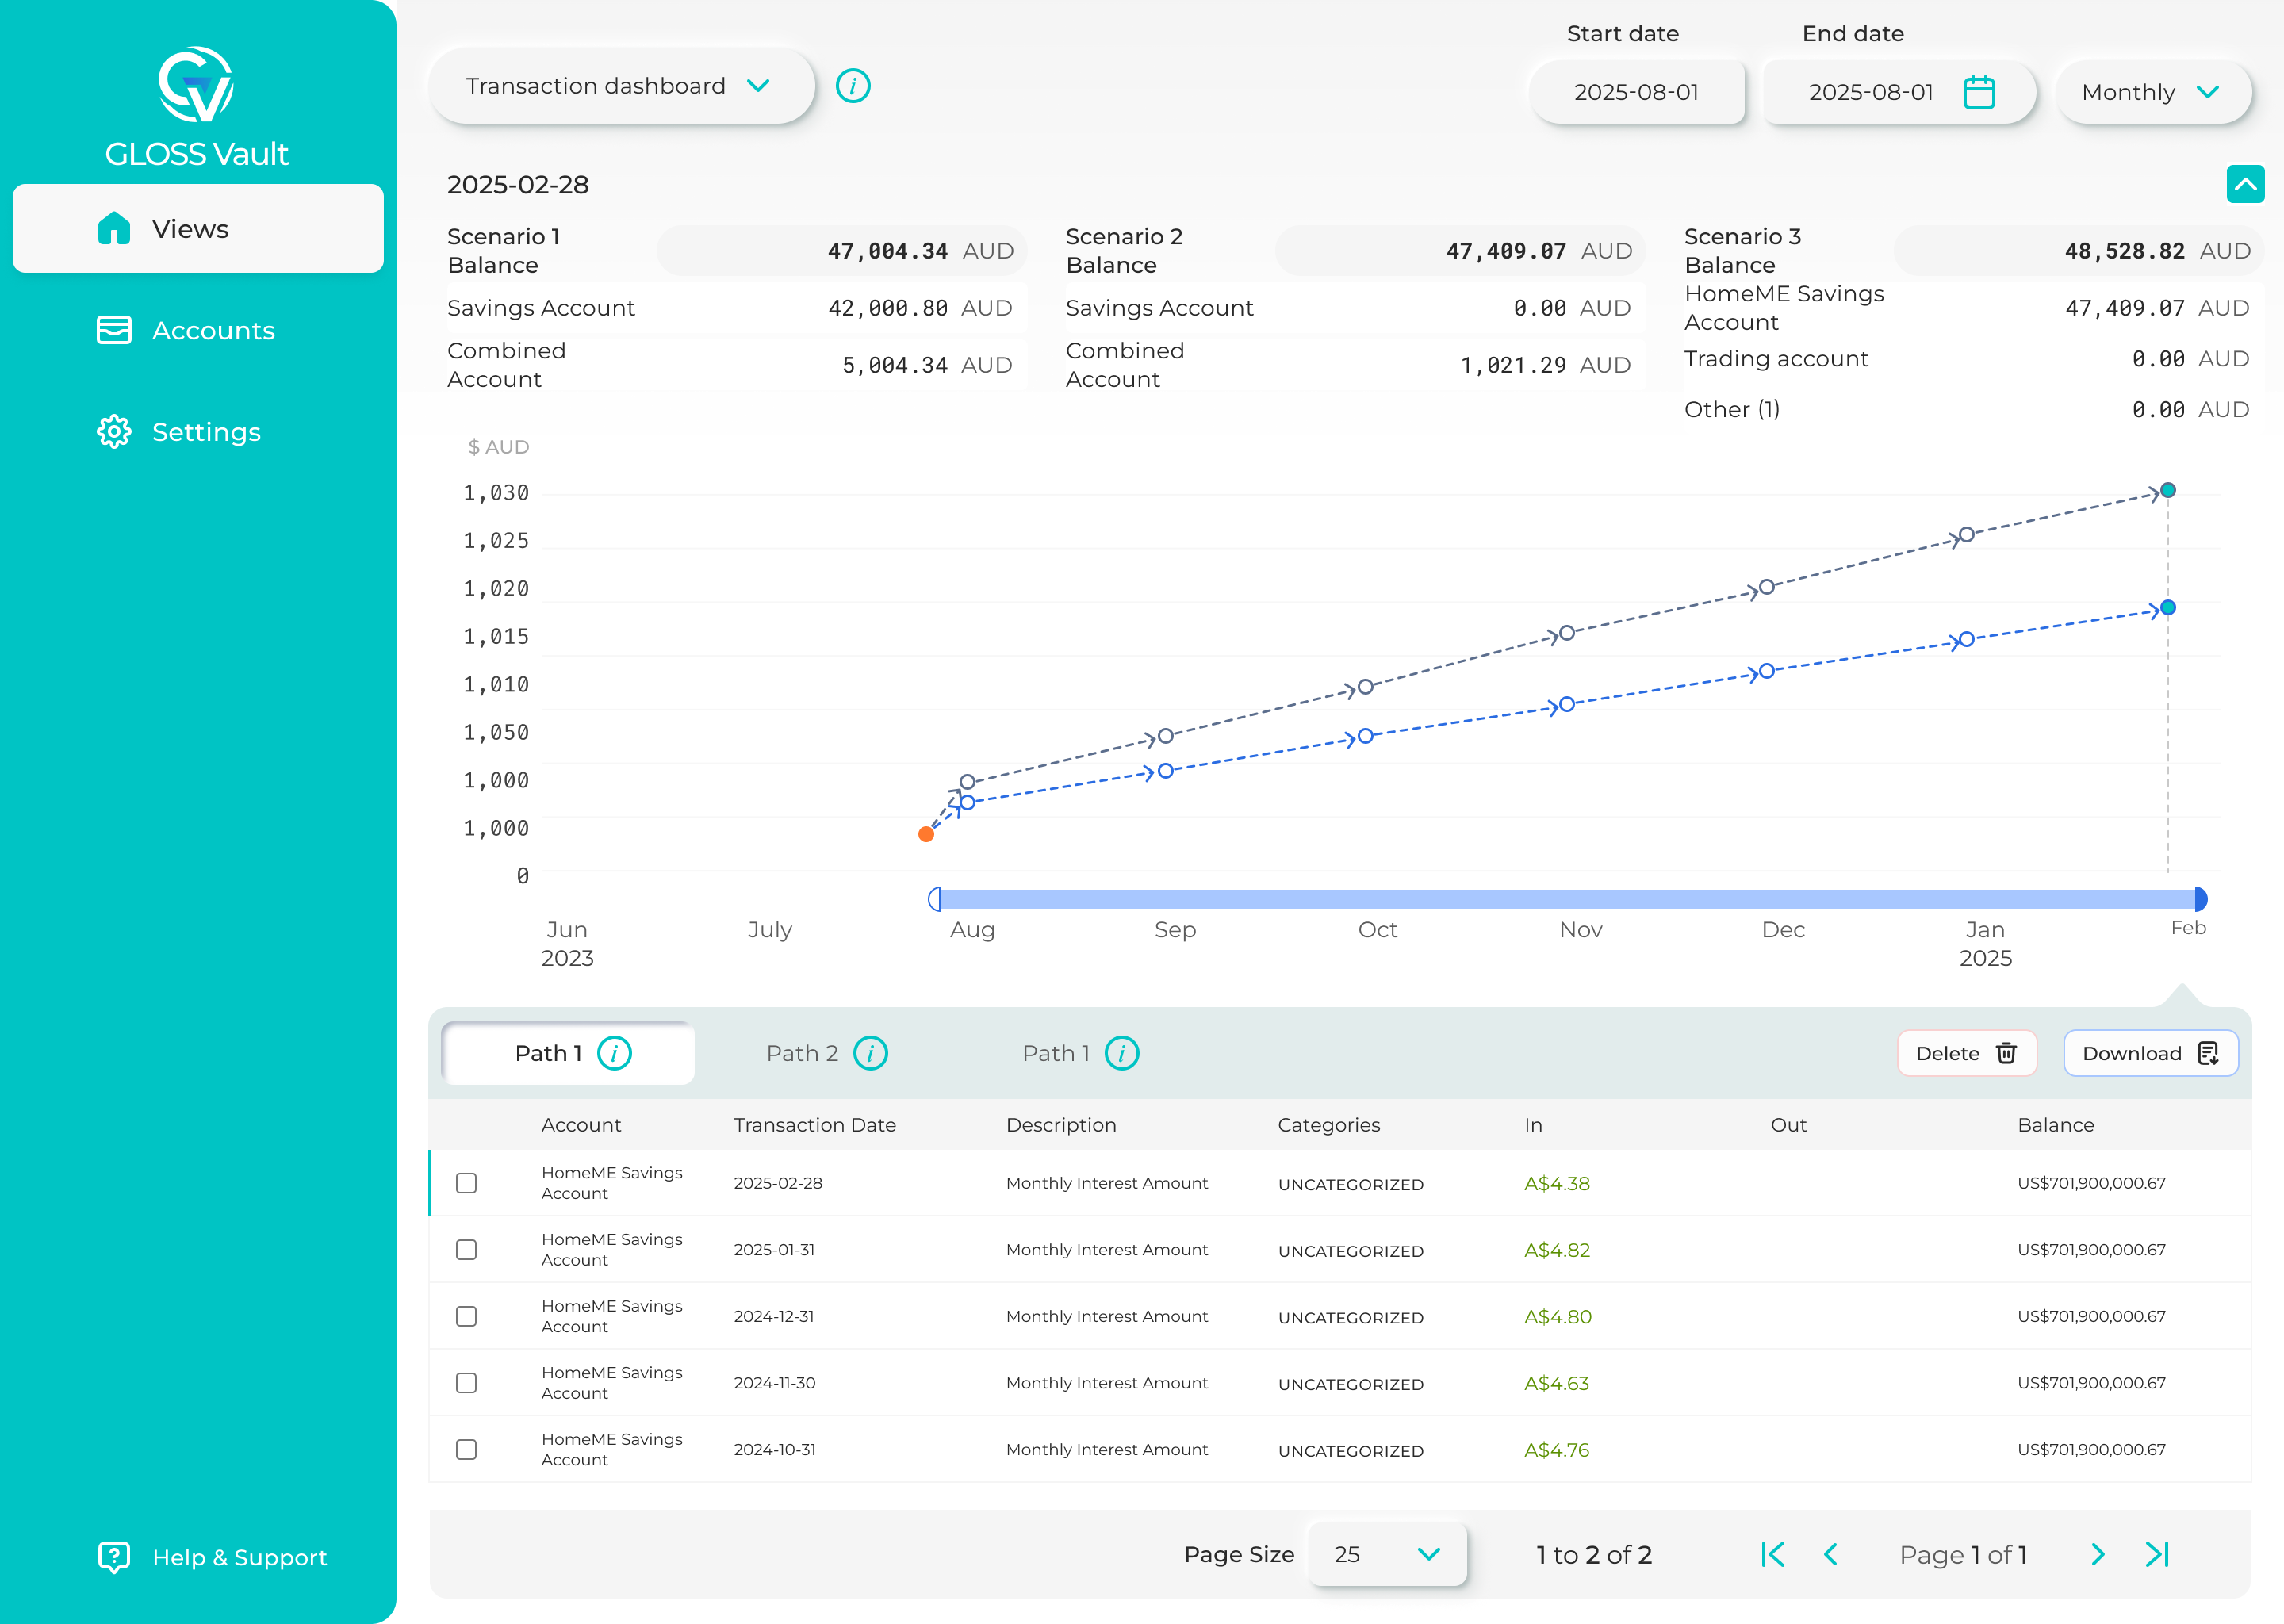Jump to last page of table
Viewport: 2284px width, 1624px height.
pos(2157,1554)
